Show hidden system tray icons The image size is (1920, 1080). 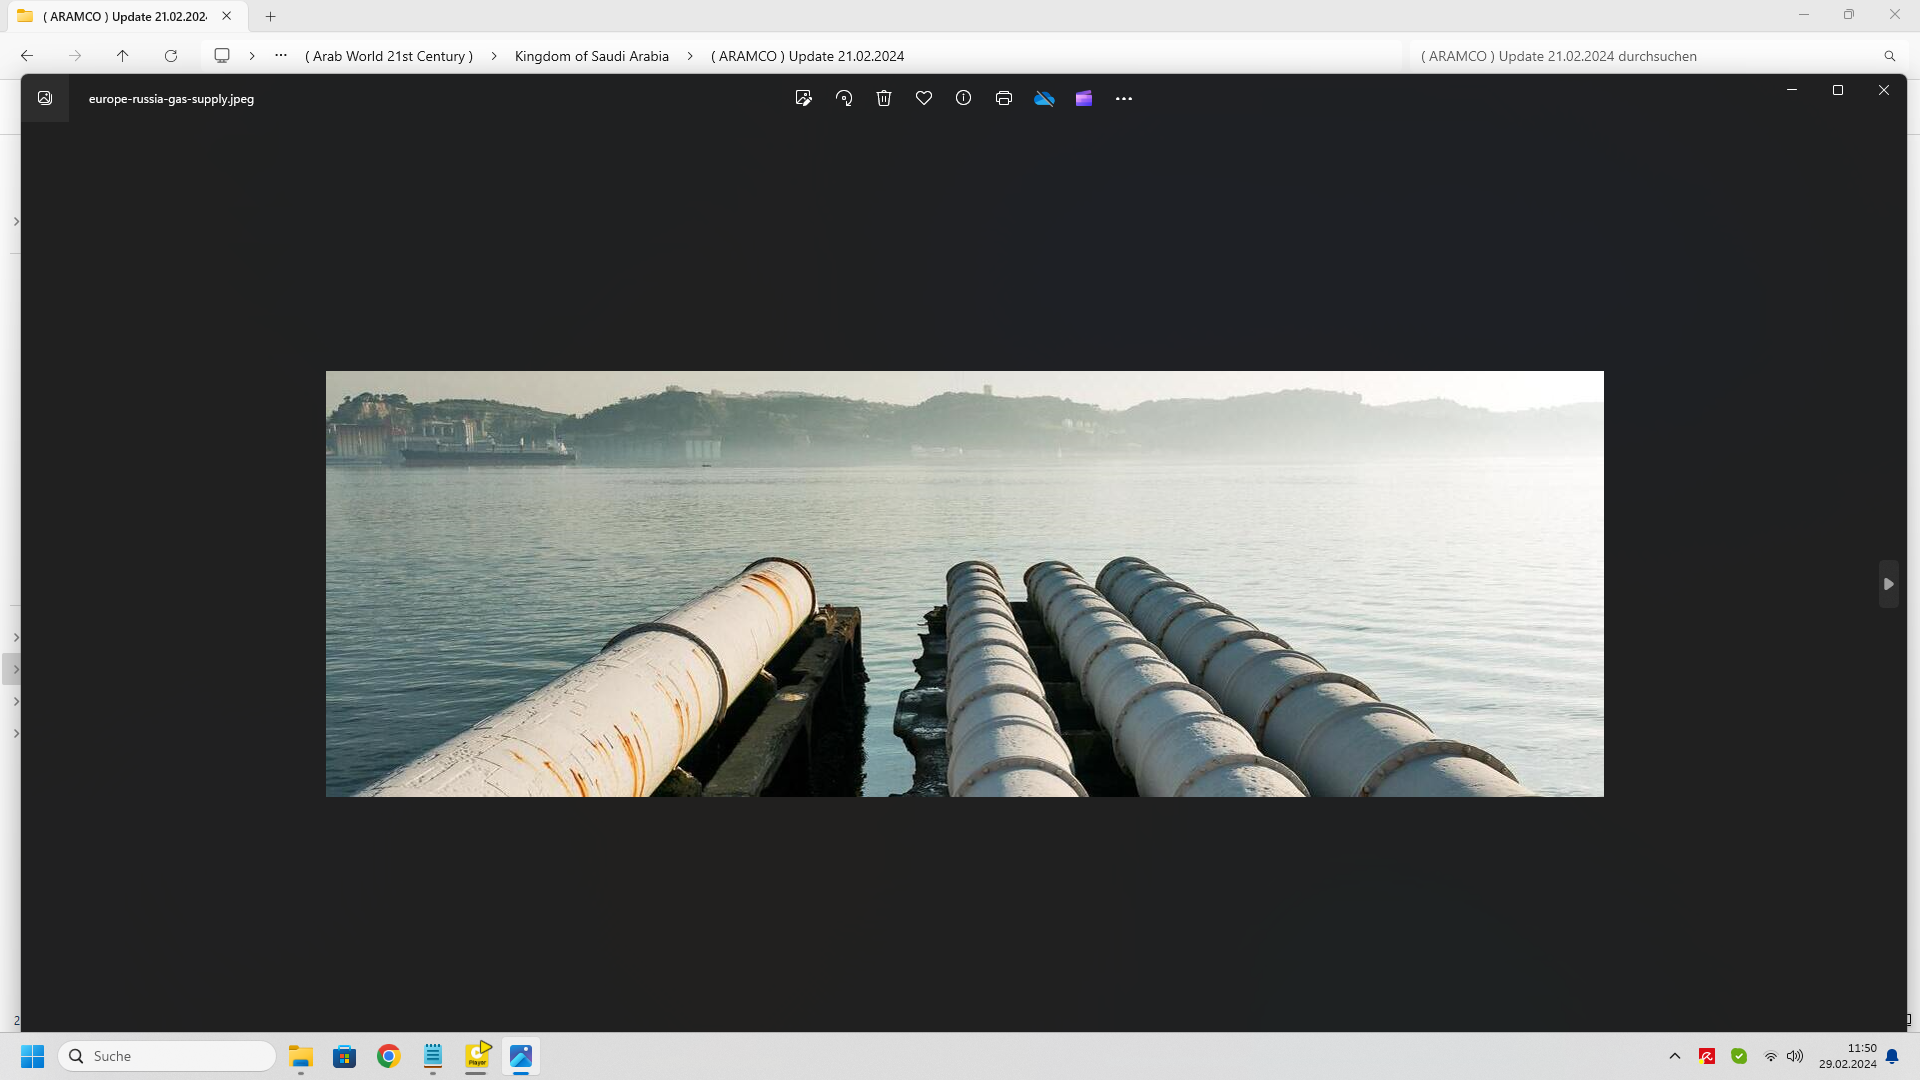[x=1675, y=1056]
